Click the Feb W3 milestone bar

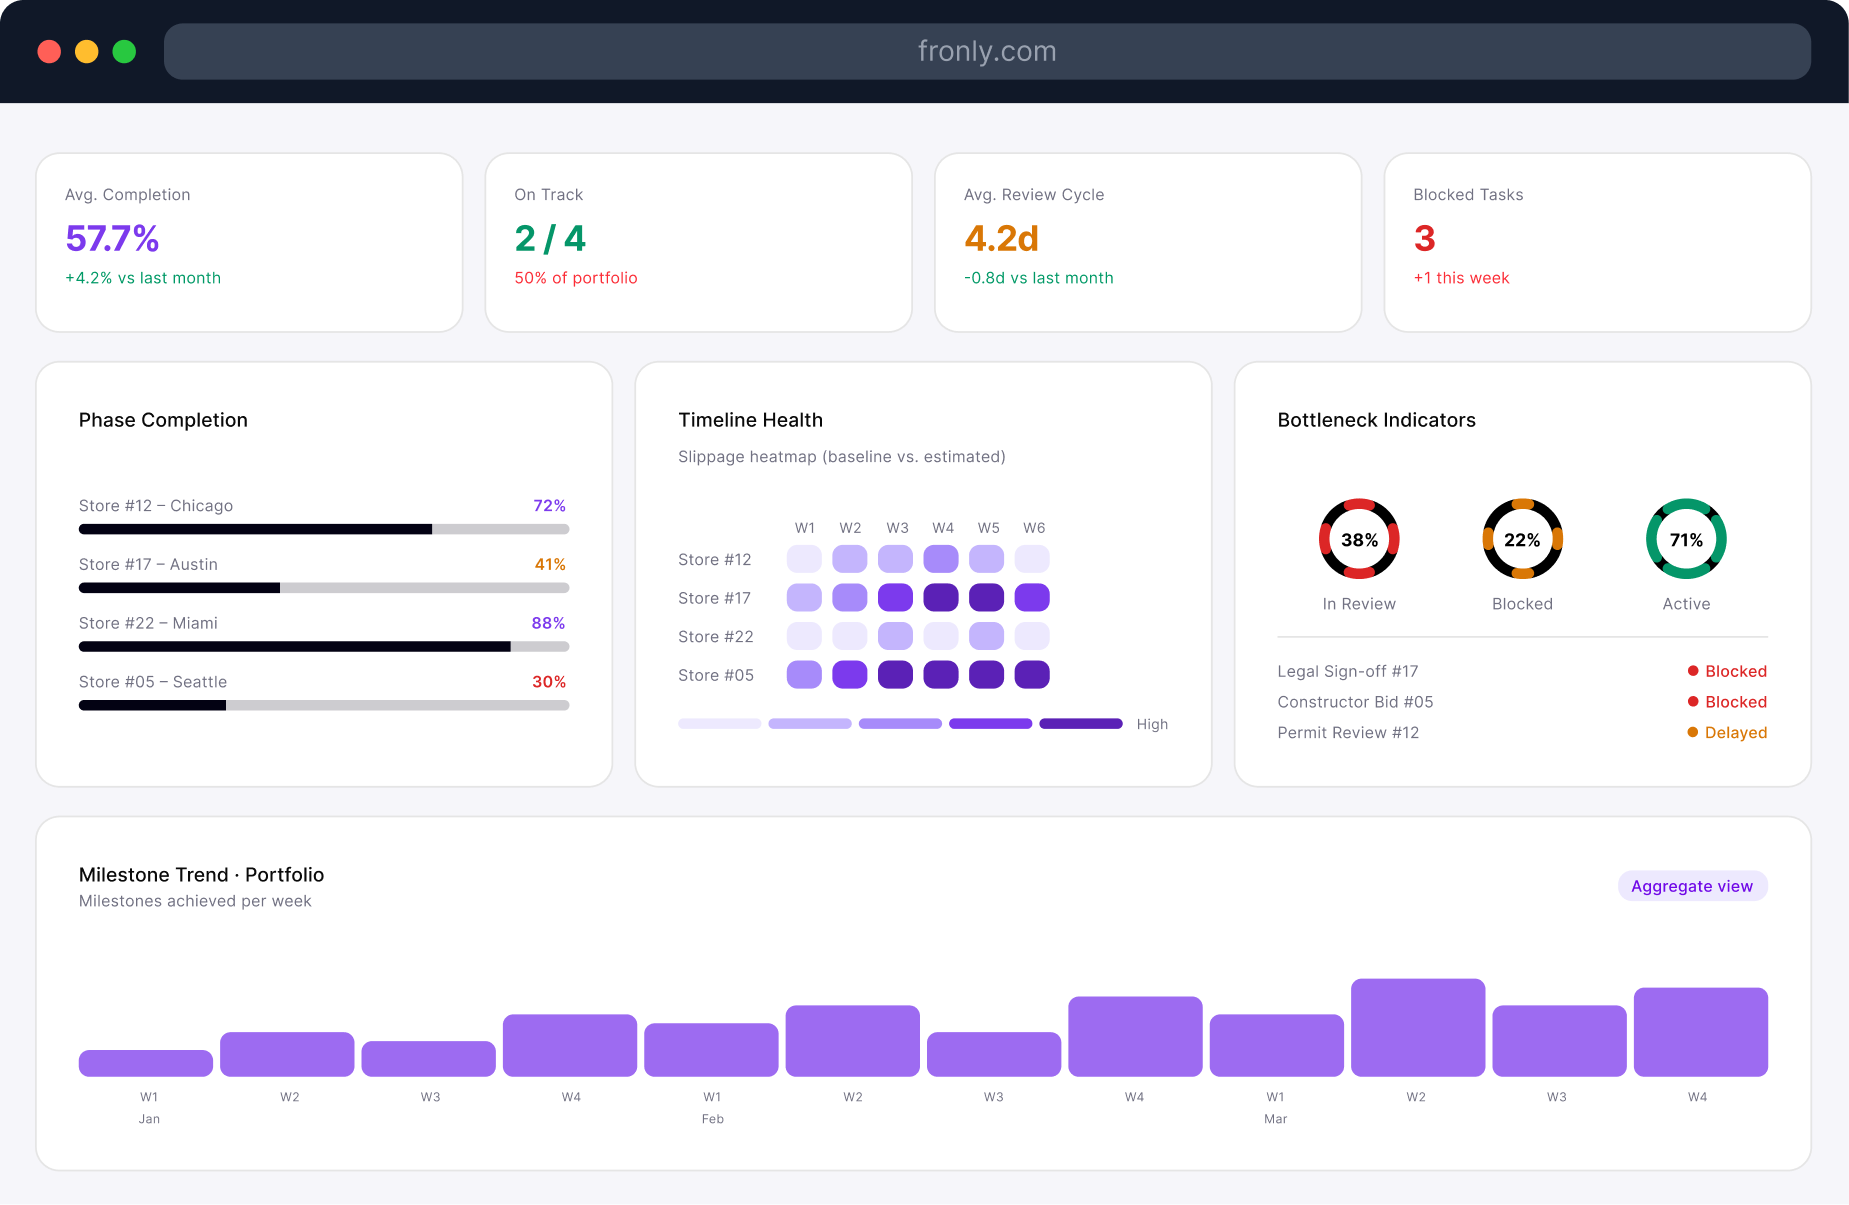point(994,1055)
